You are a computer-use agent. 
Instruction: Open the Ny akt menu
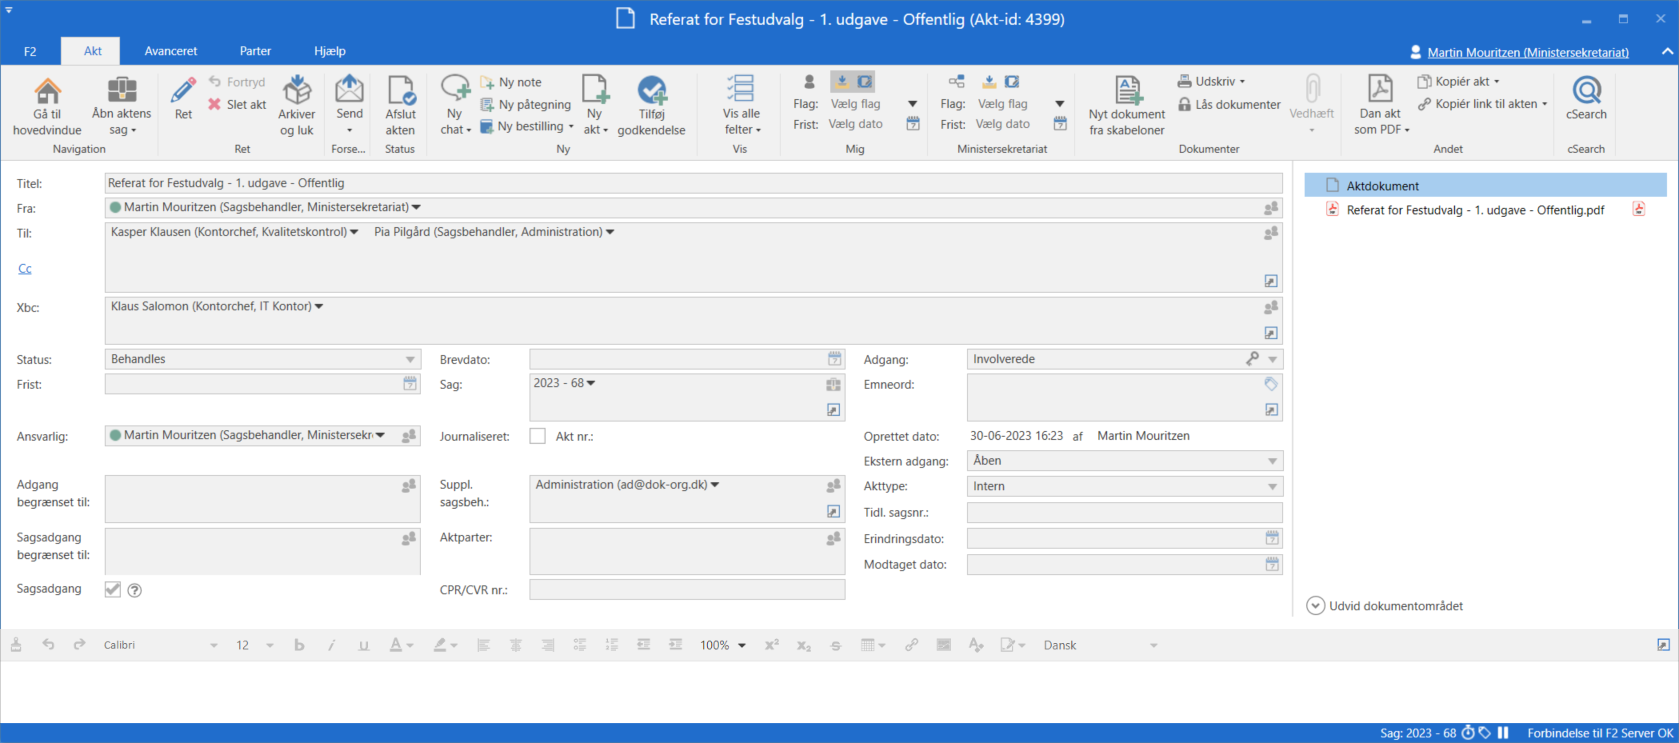pyautogui.click(x=596, y=106)
